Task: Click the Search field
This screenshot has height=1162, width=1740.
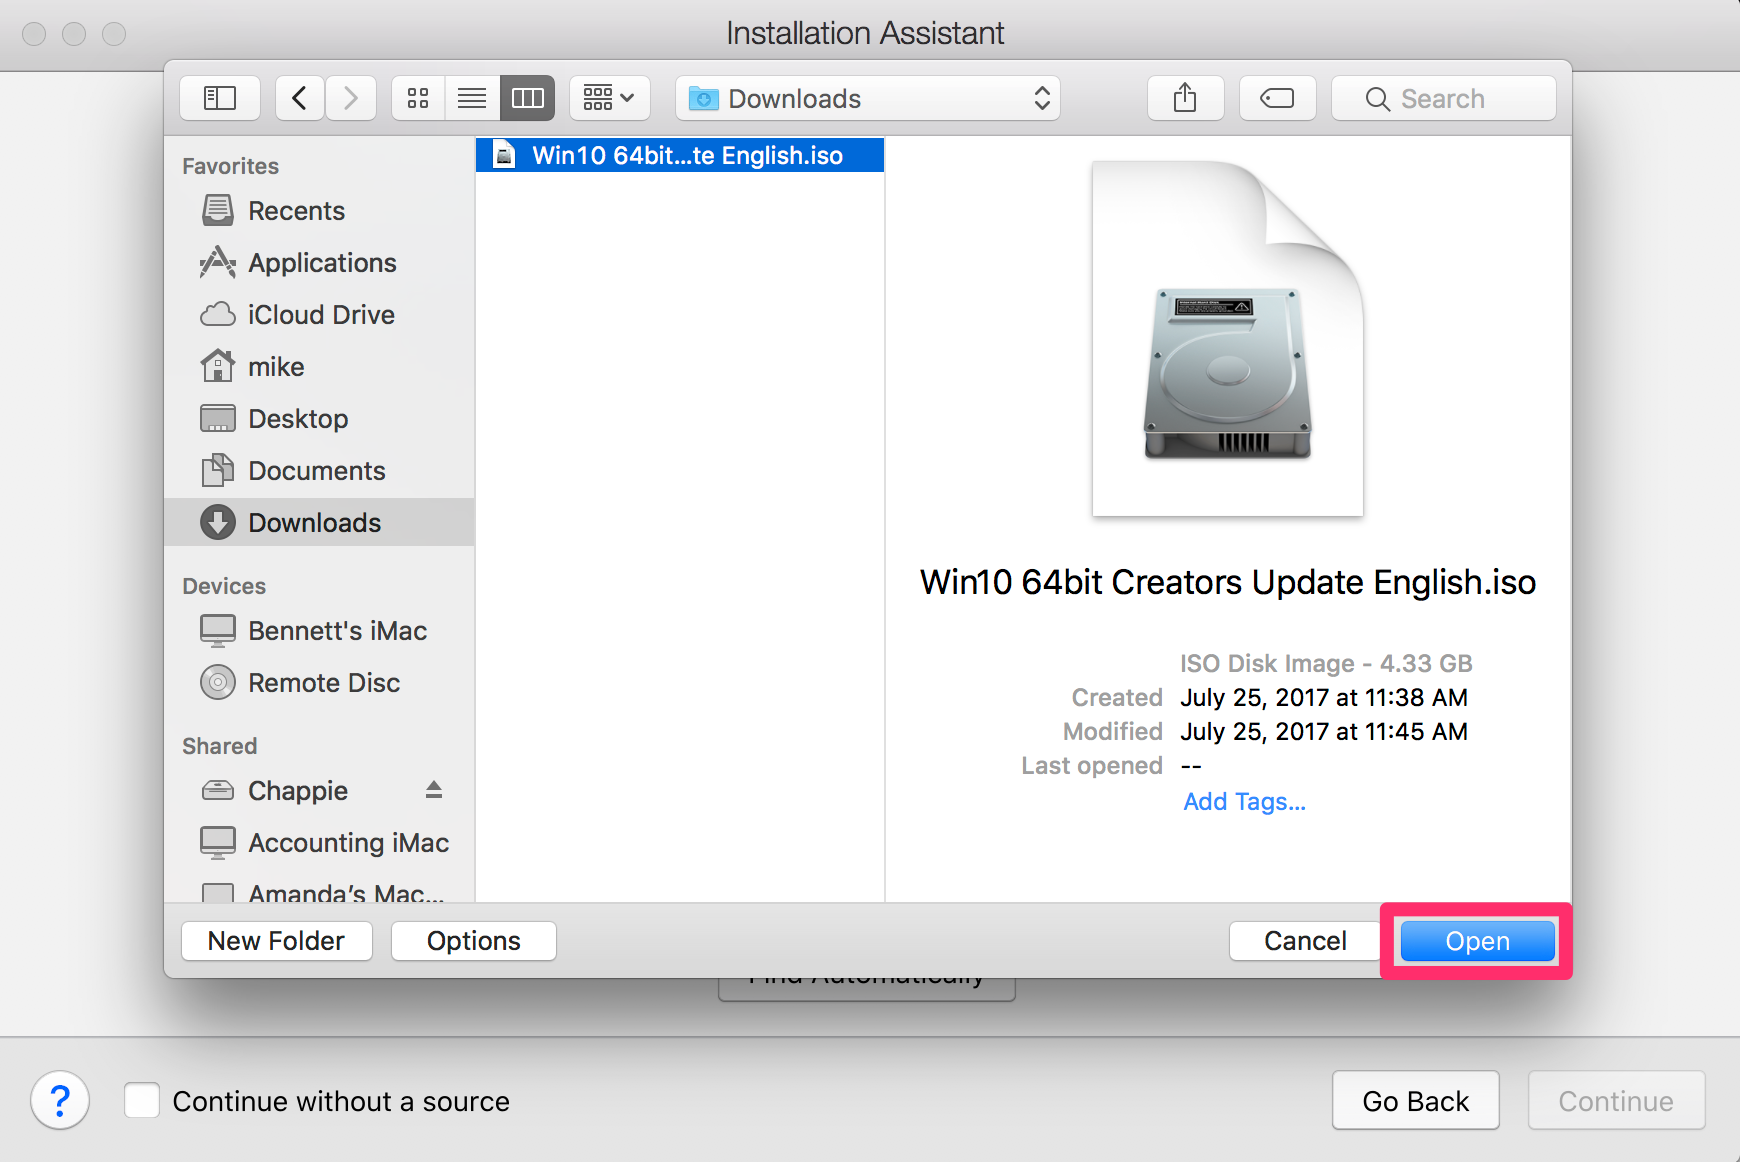Action: tap(1443, 98)
